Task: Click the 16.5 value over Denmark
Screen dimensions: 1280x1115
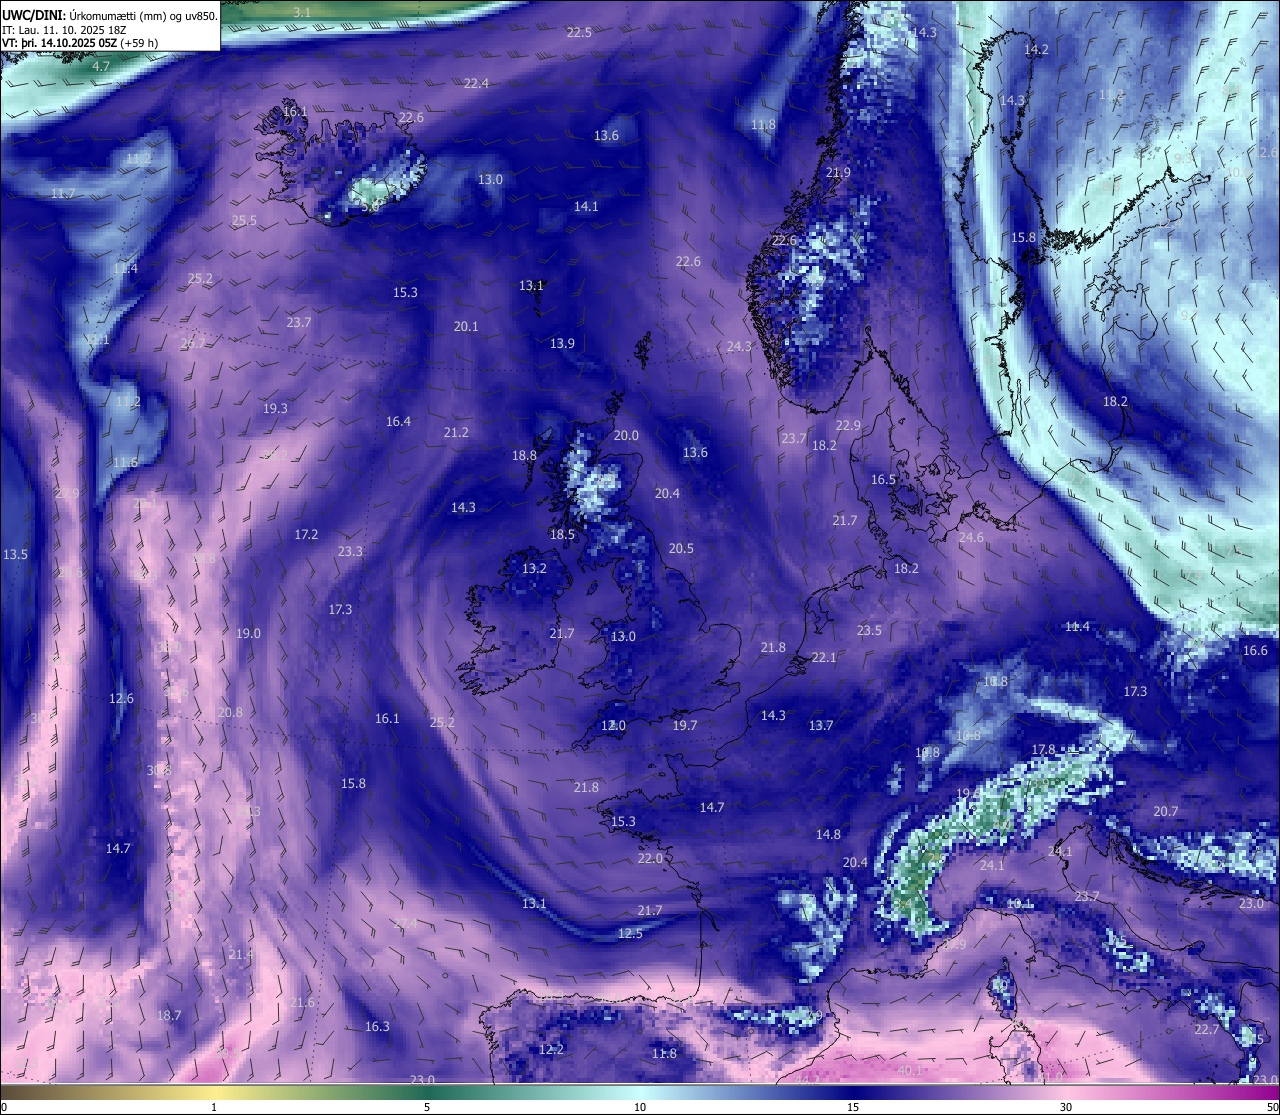Action: pos(883,480)
